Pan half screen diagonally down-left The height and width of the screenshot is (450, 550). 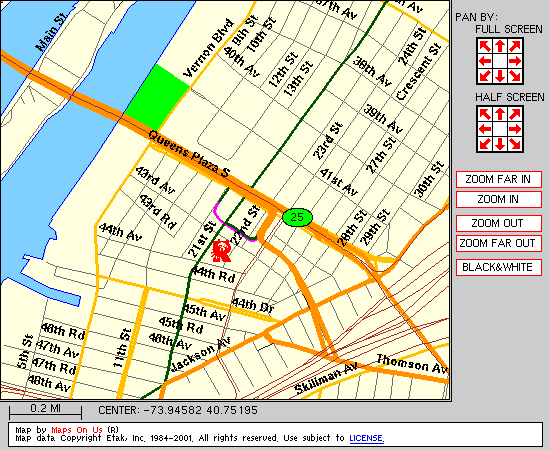point(485,144)
